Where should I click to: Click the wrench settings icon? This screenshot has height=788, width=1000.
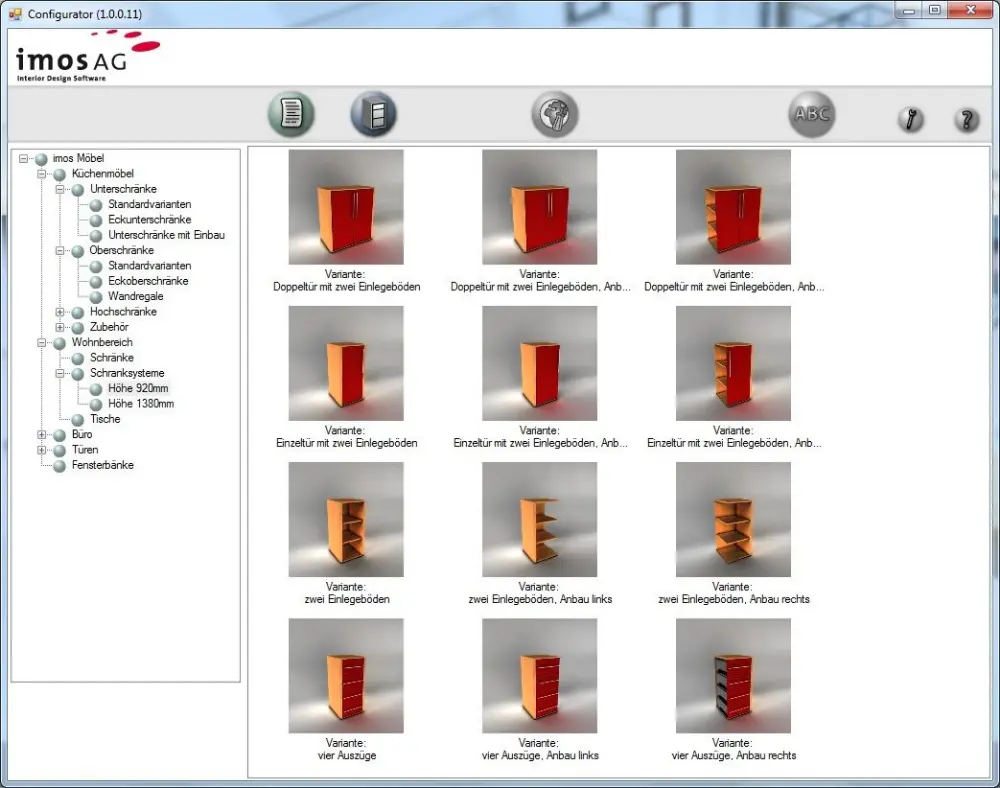910,119
